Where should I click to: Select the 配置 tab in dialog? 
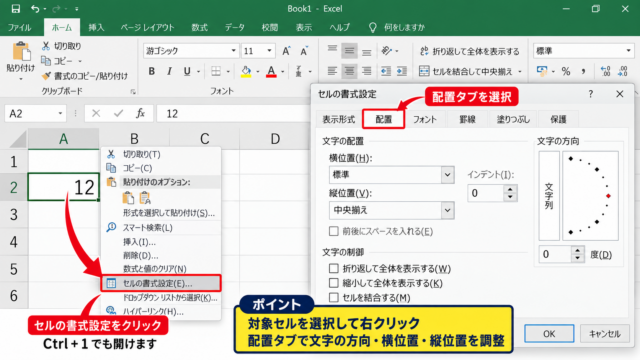coord(384,119)
